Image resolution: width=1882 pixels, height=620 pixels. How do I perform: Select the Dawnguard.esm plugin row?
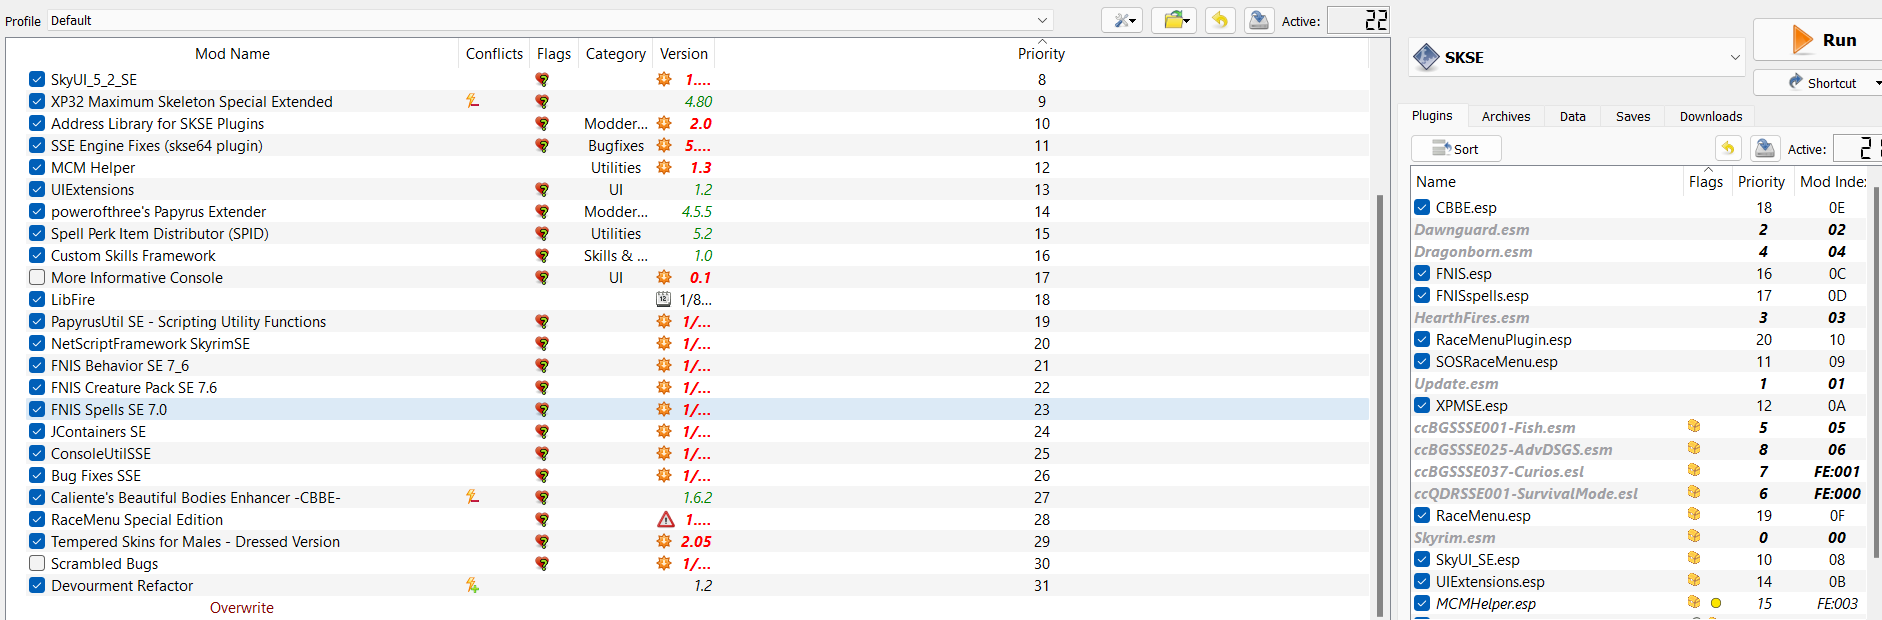[x=1640, y=229]
